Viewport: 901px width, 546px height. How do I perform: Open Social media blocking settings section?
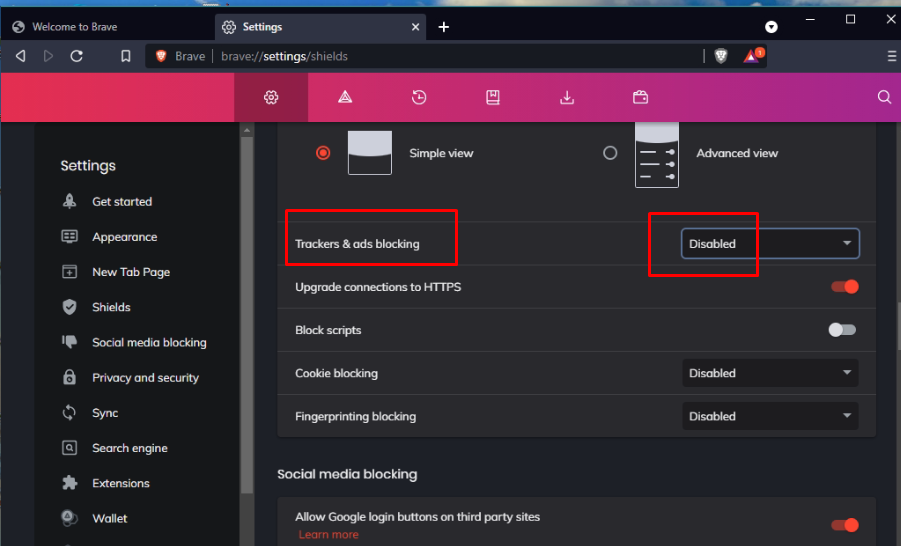149,342
